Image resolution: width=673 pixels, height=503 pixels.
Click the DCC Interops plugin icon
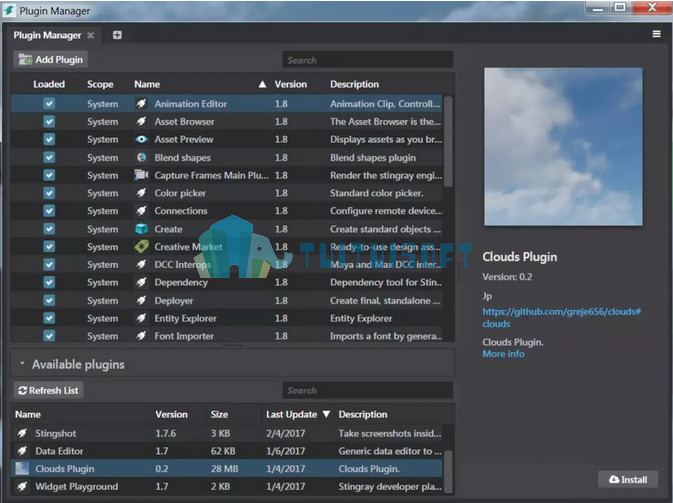(141, 264)
